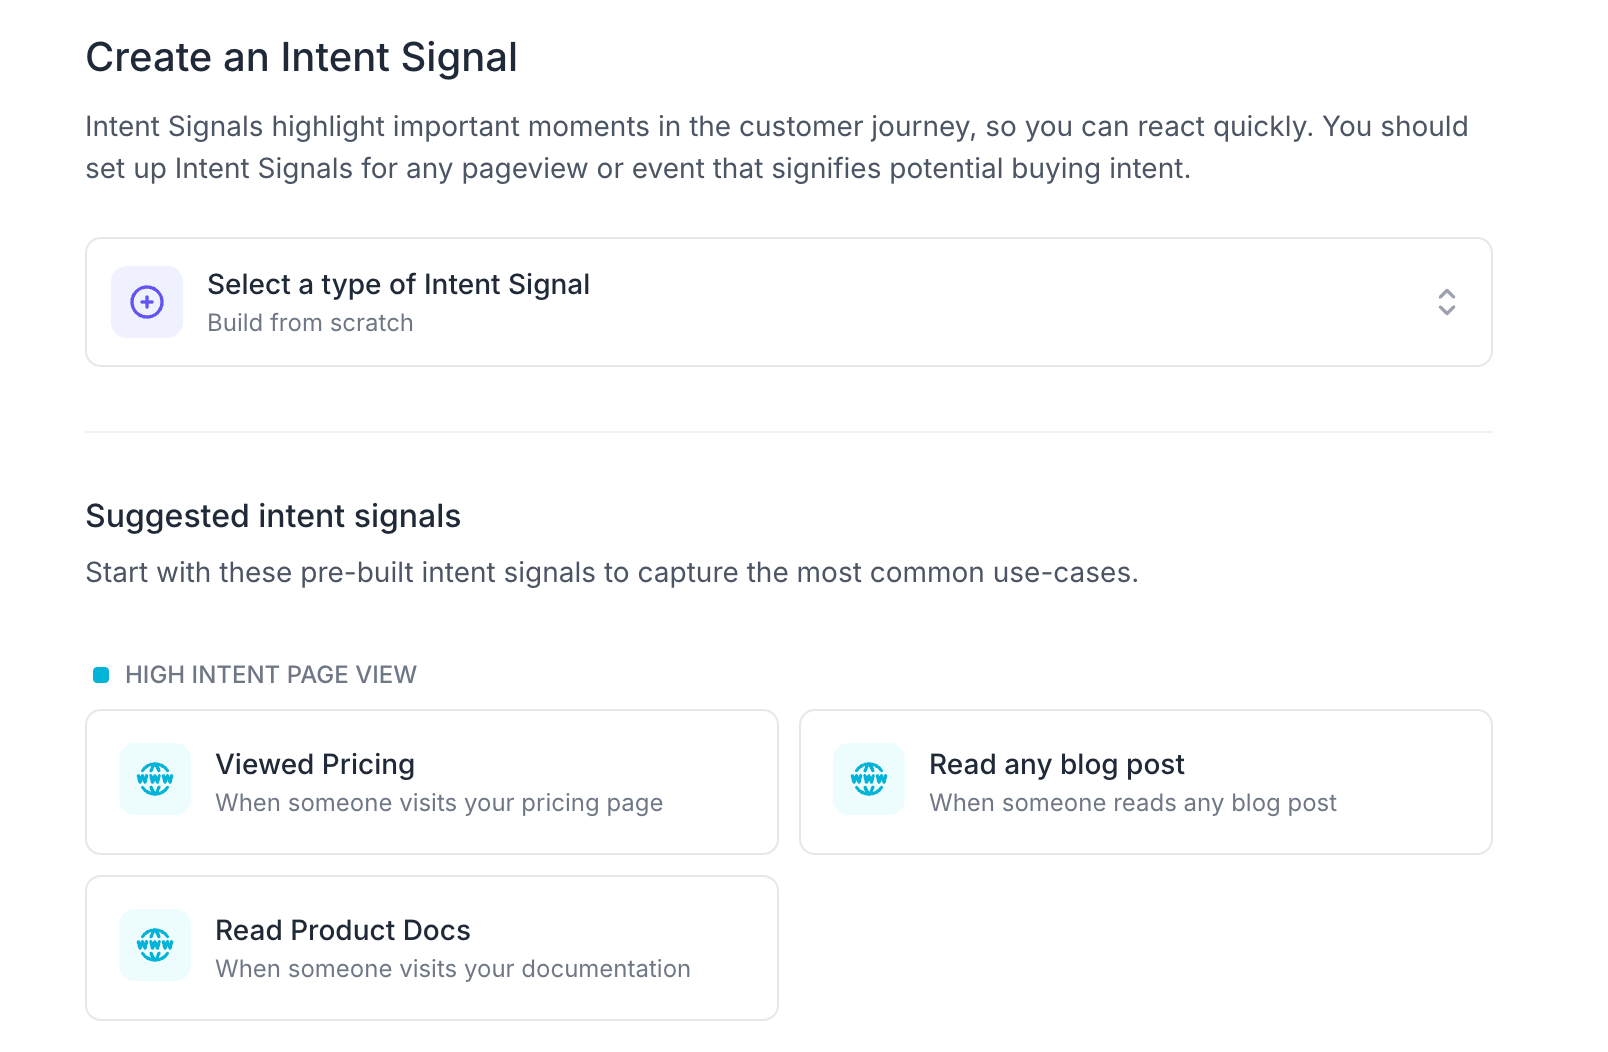Choose the "Read any blog post" signal title

point(1056,765)
